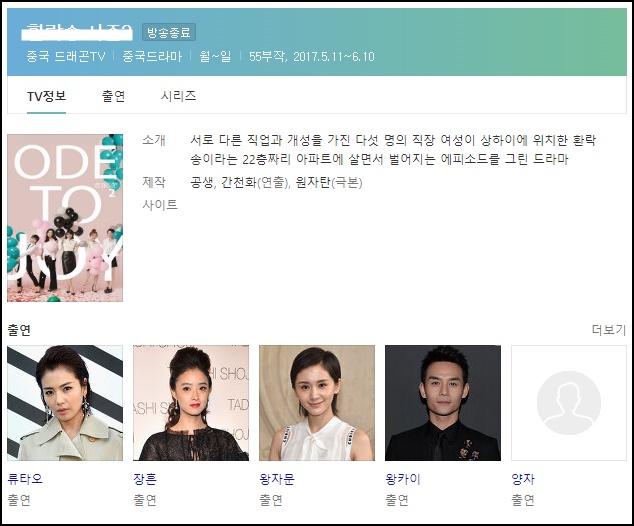Click the 중국 드래곤TV channel text
This screenshot has width=634, height=526.
point(66,56)
